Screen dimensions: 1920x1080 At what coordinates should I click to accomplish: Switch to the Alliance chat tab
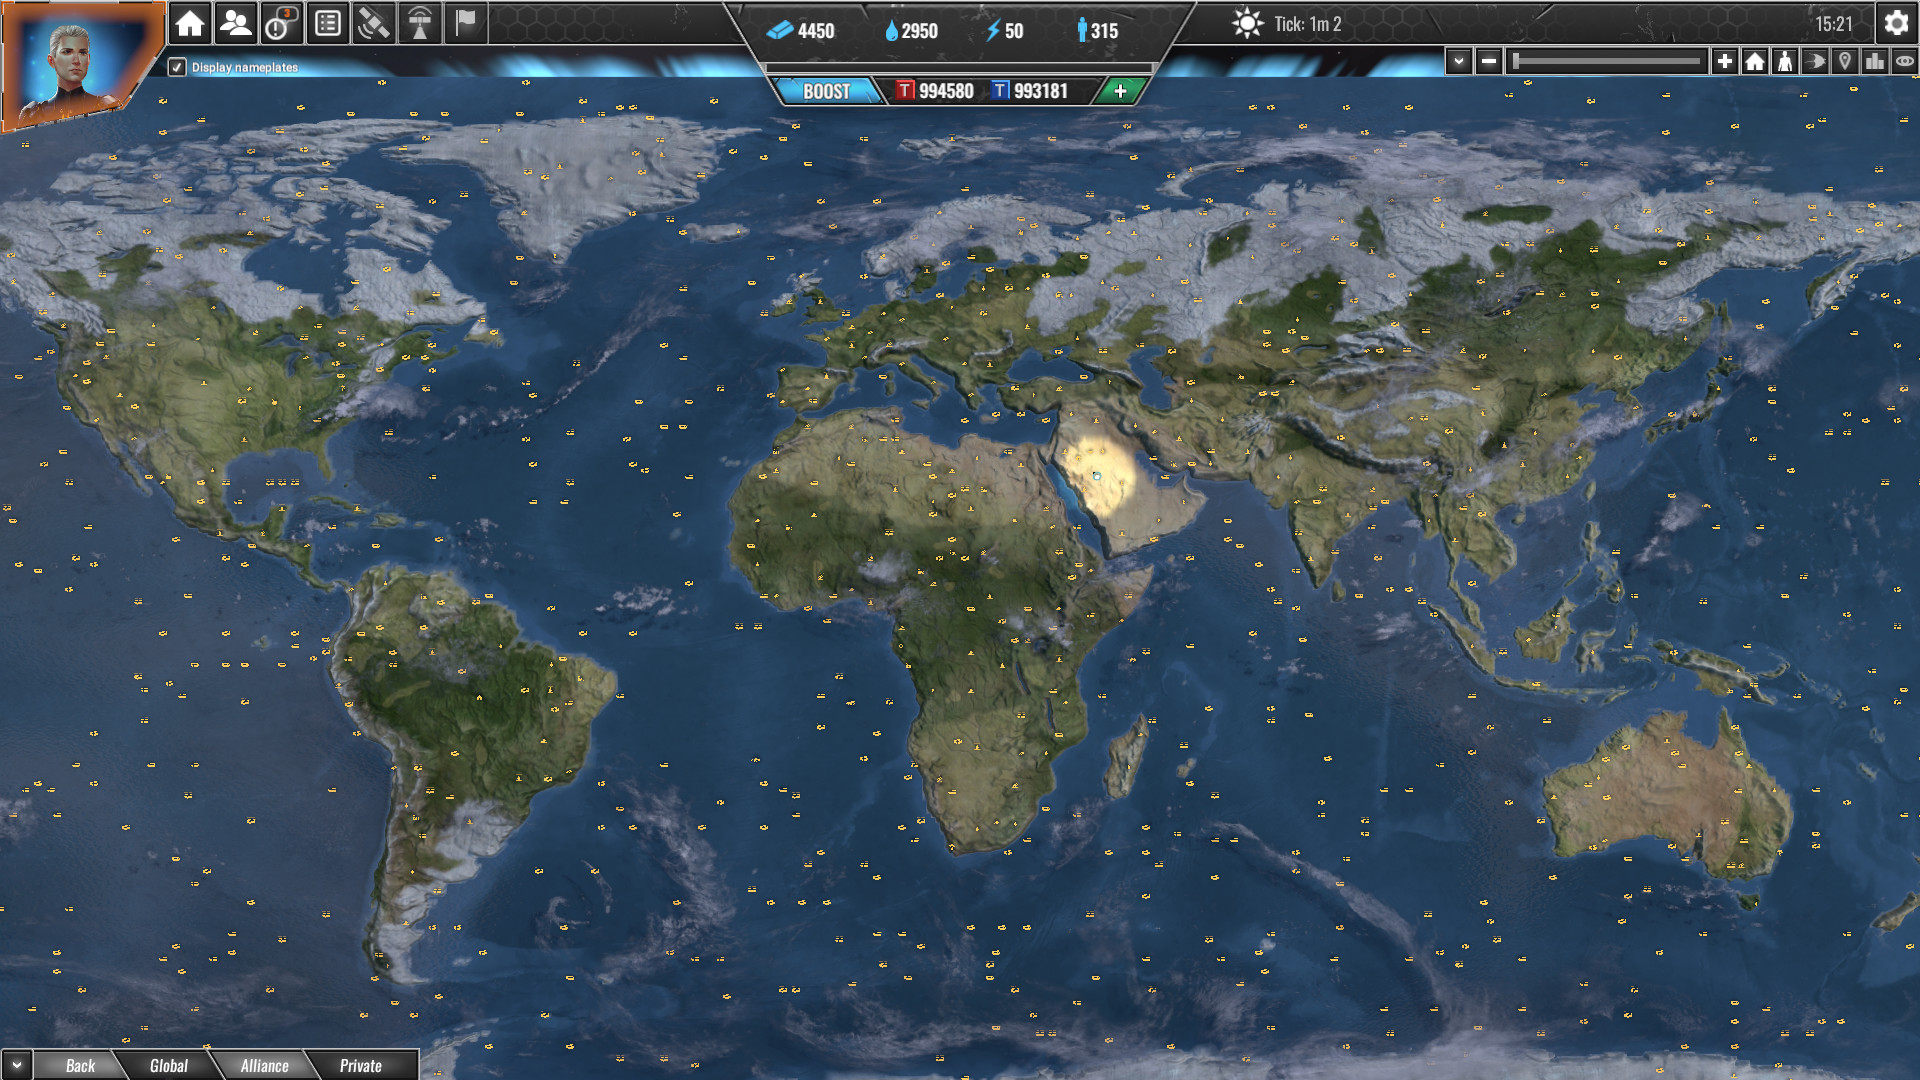(x=265, y=1065)
